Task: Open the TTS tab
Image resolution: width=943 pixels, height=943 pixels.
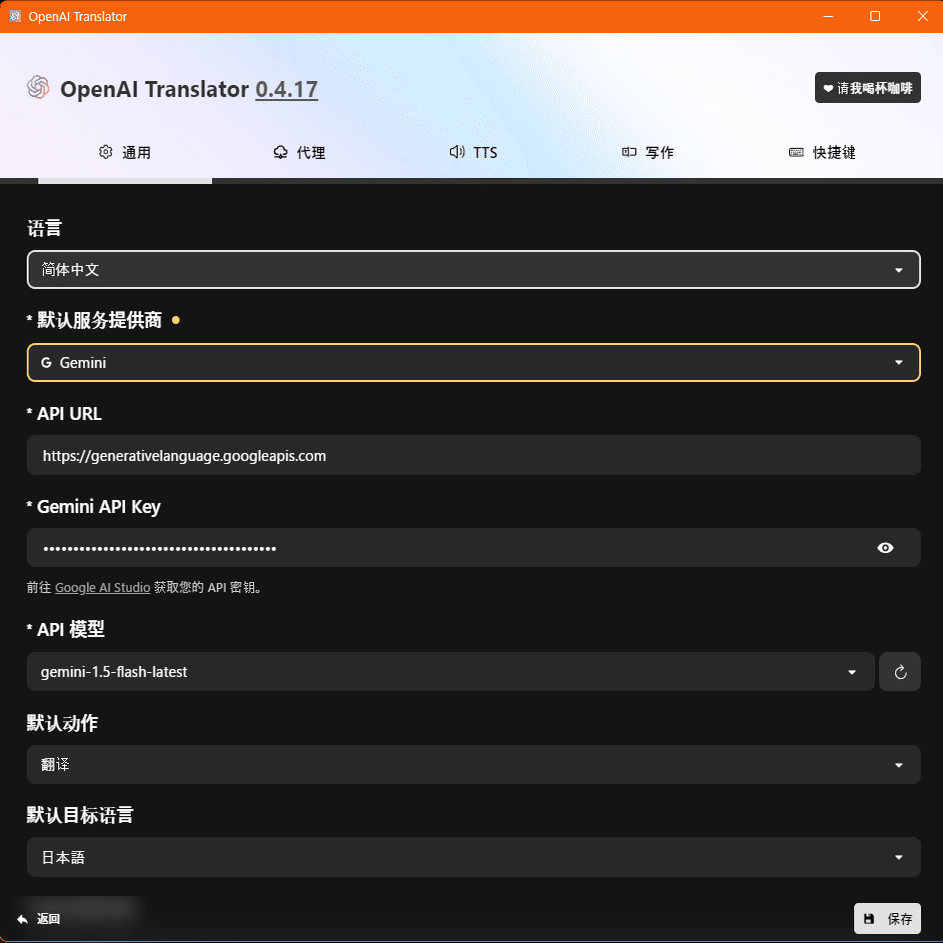Action: coord(473,152)
